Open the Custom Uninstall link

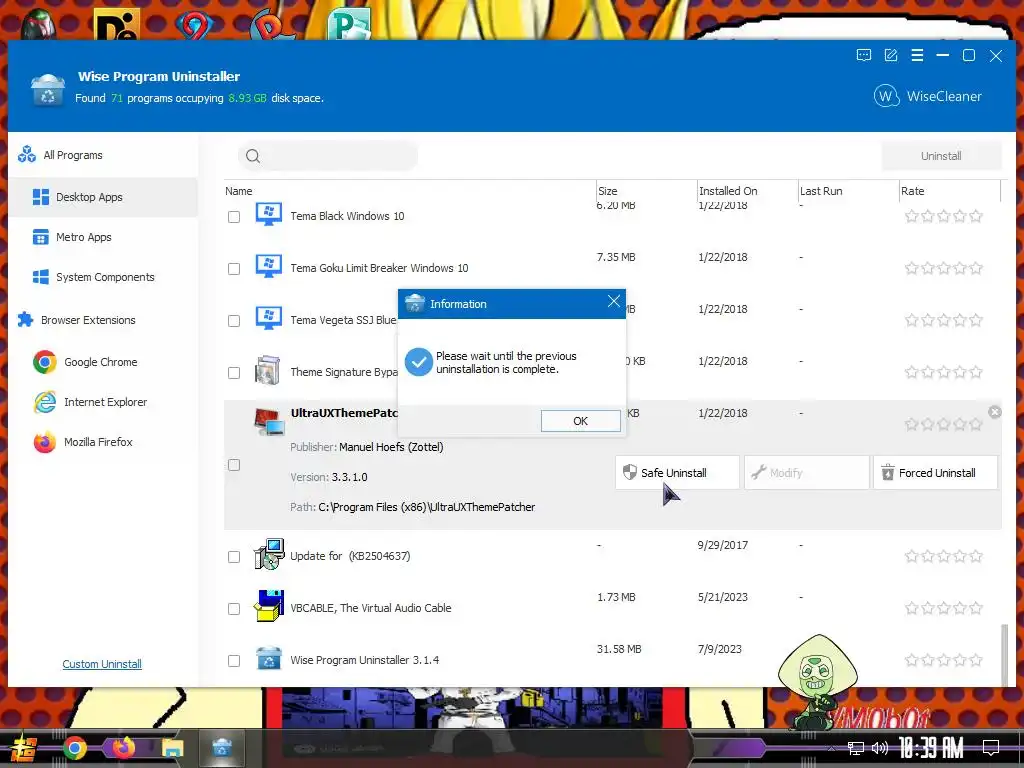click(x=102, y=664)
